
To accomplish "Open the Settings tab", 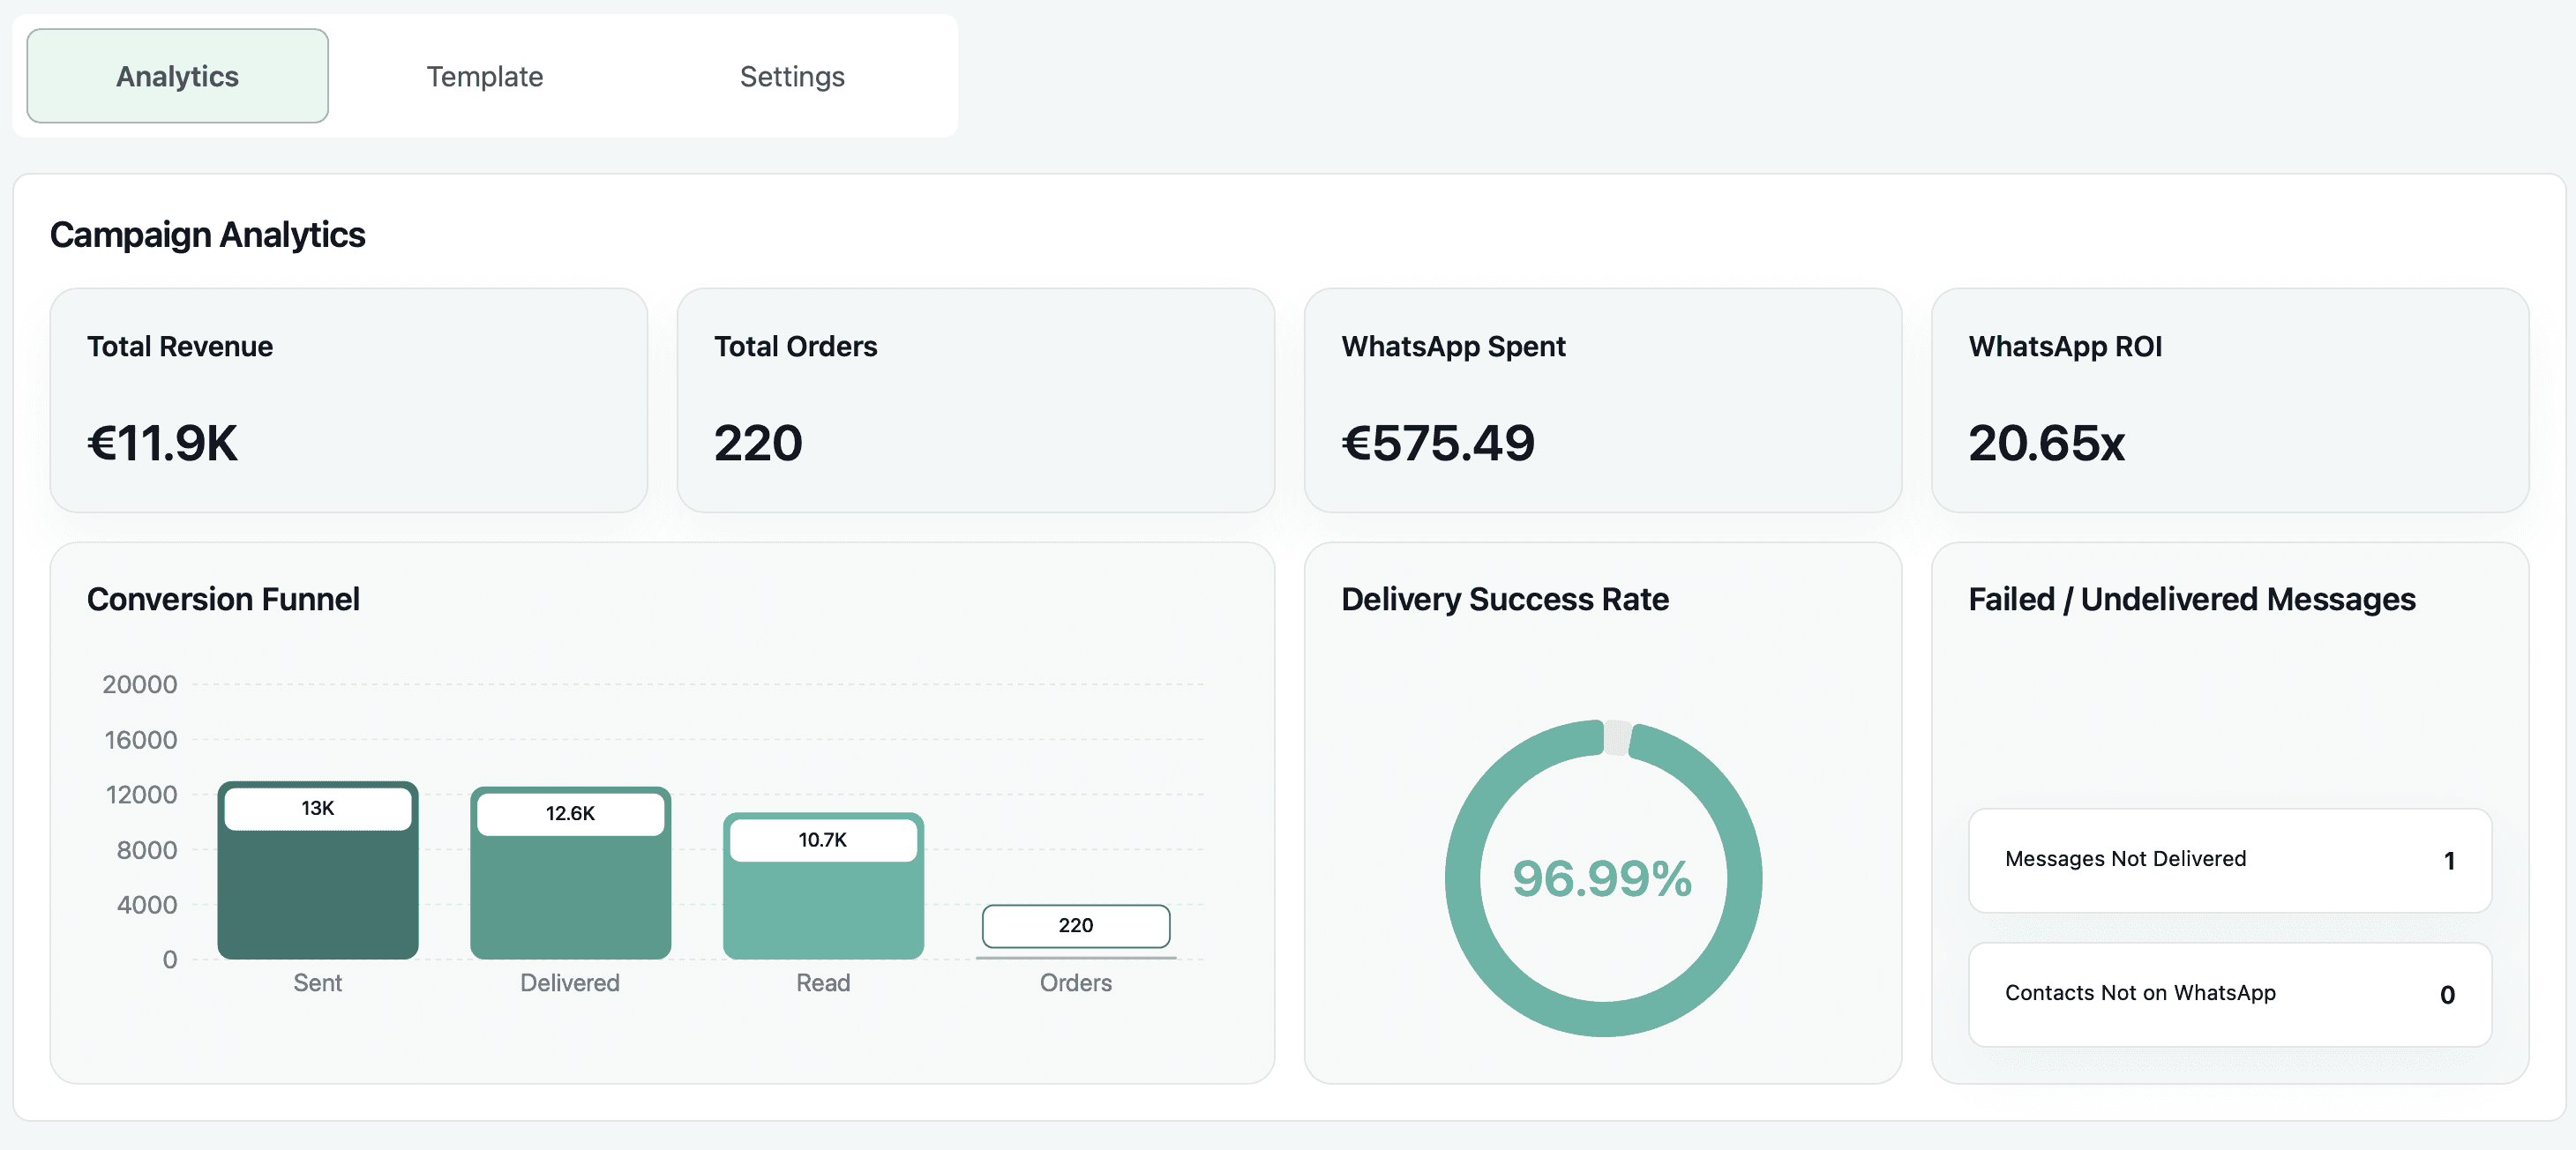I will [x=791, y=76].
